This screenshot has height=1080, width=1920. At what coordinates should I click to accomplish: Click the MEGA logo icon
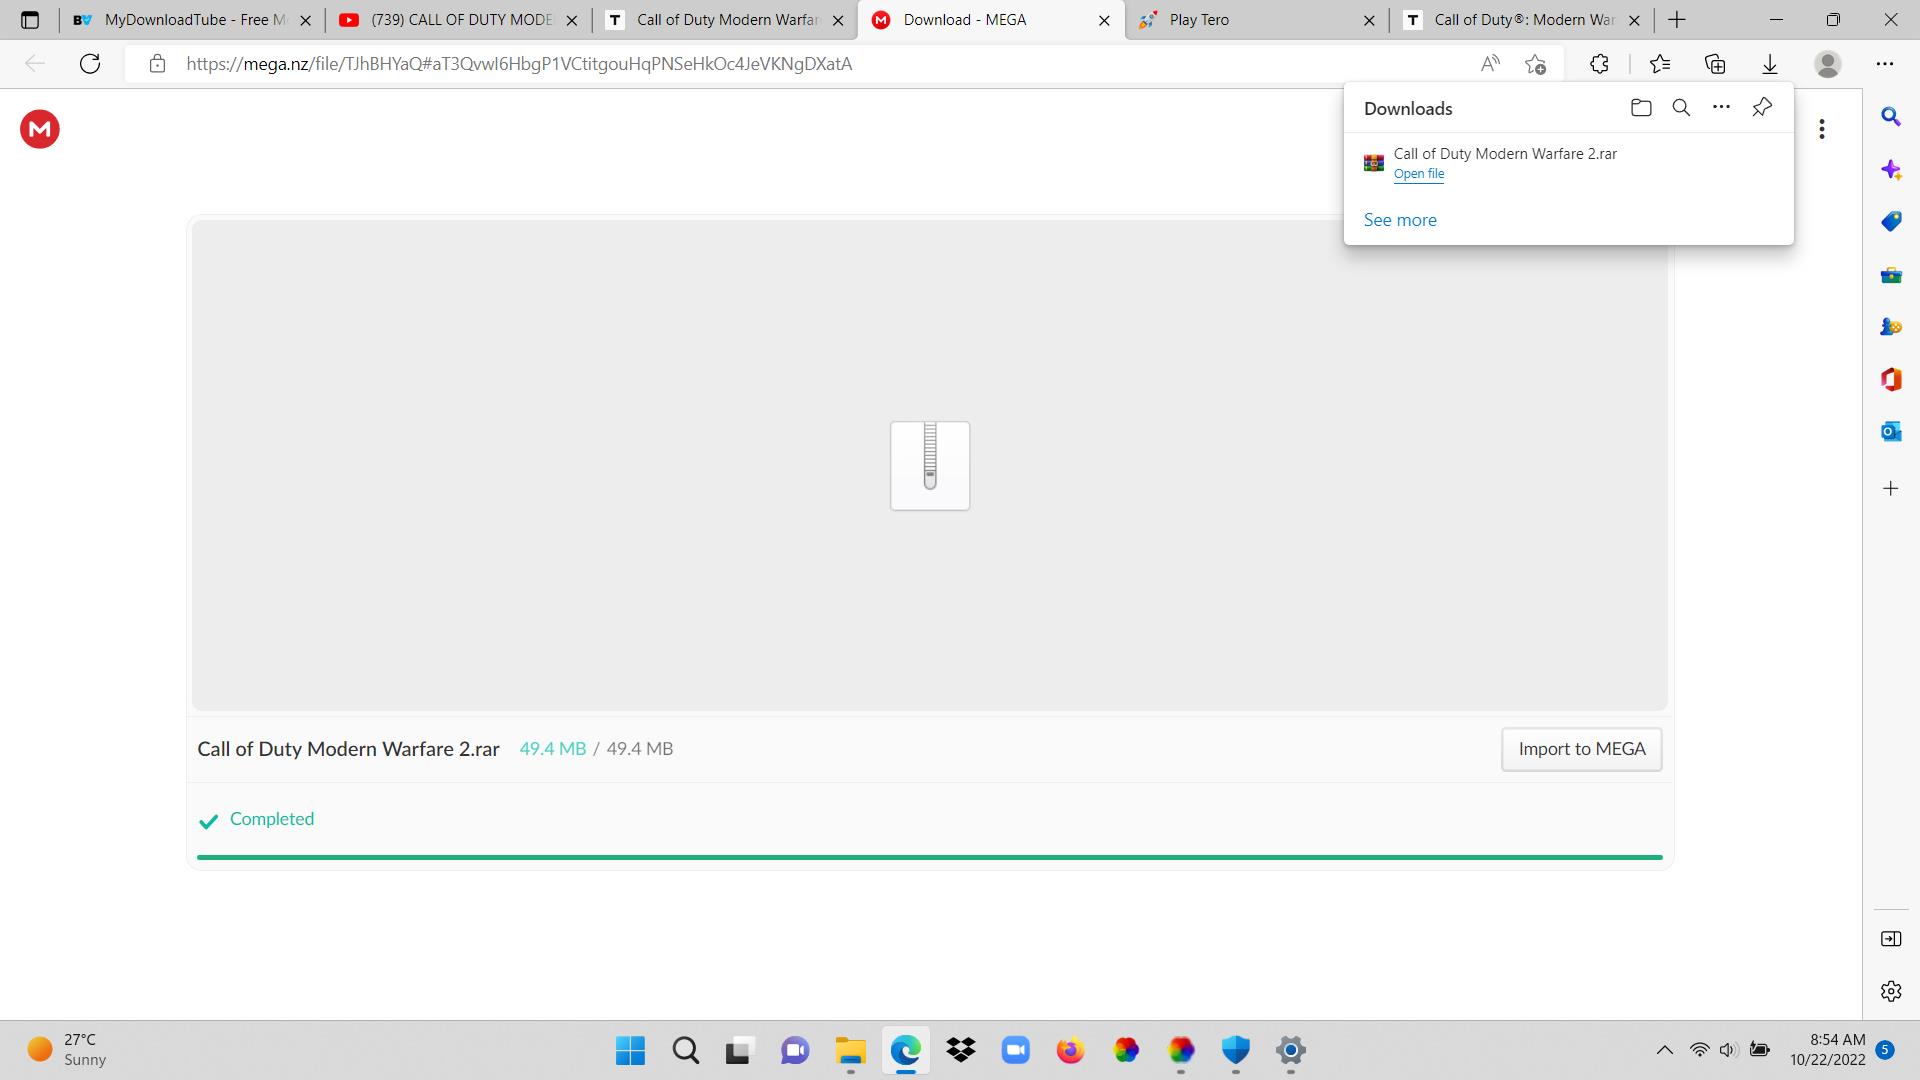tap(40, 129)
